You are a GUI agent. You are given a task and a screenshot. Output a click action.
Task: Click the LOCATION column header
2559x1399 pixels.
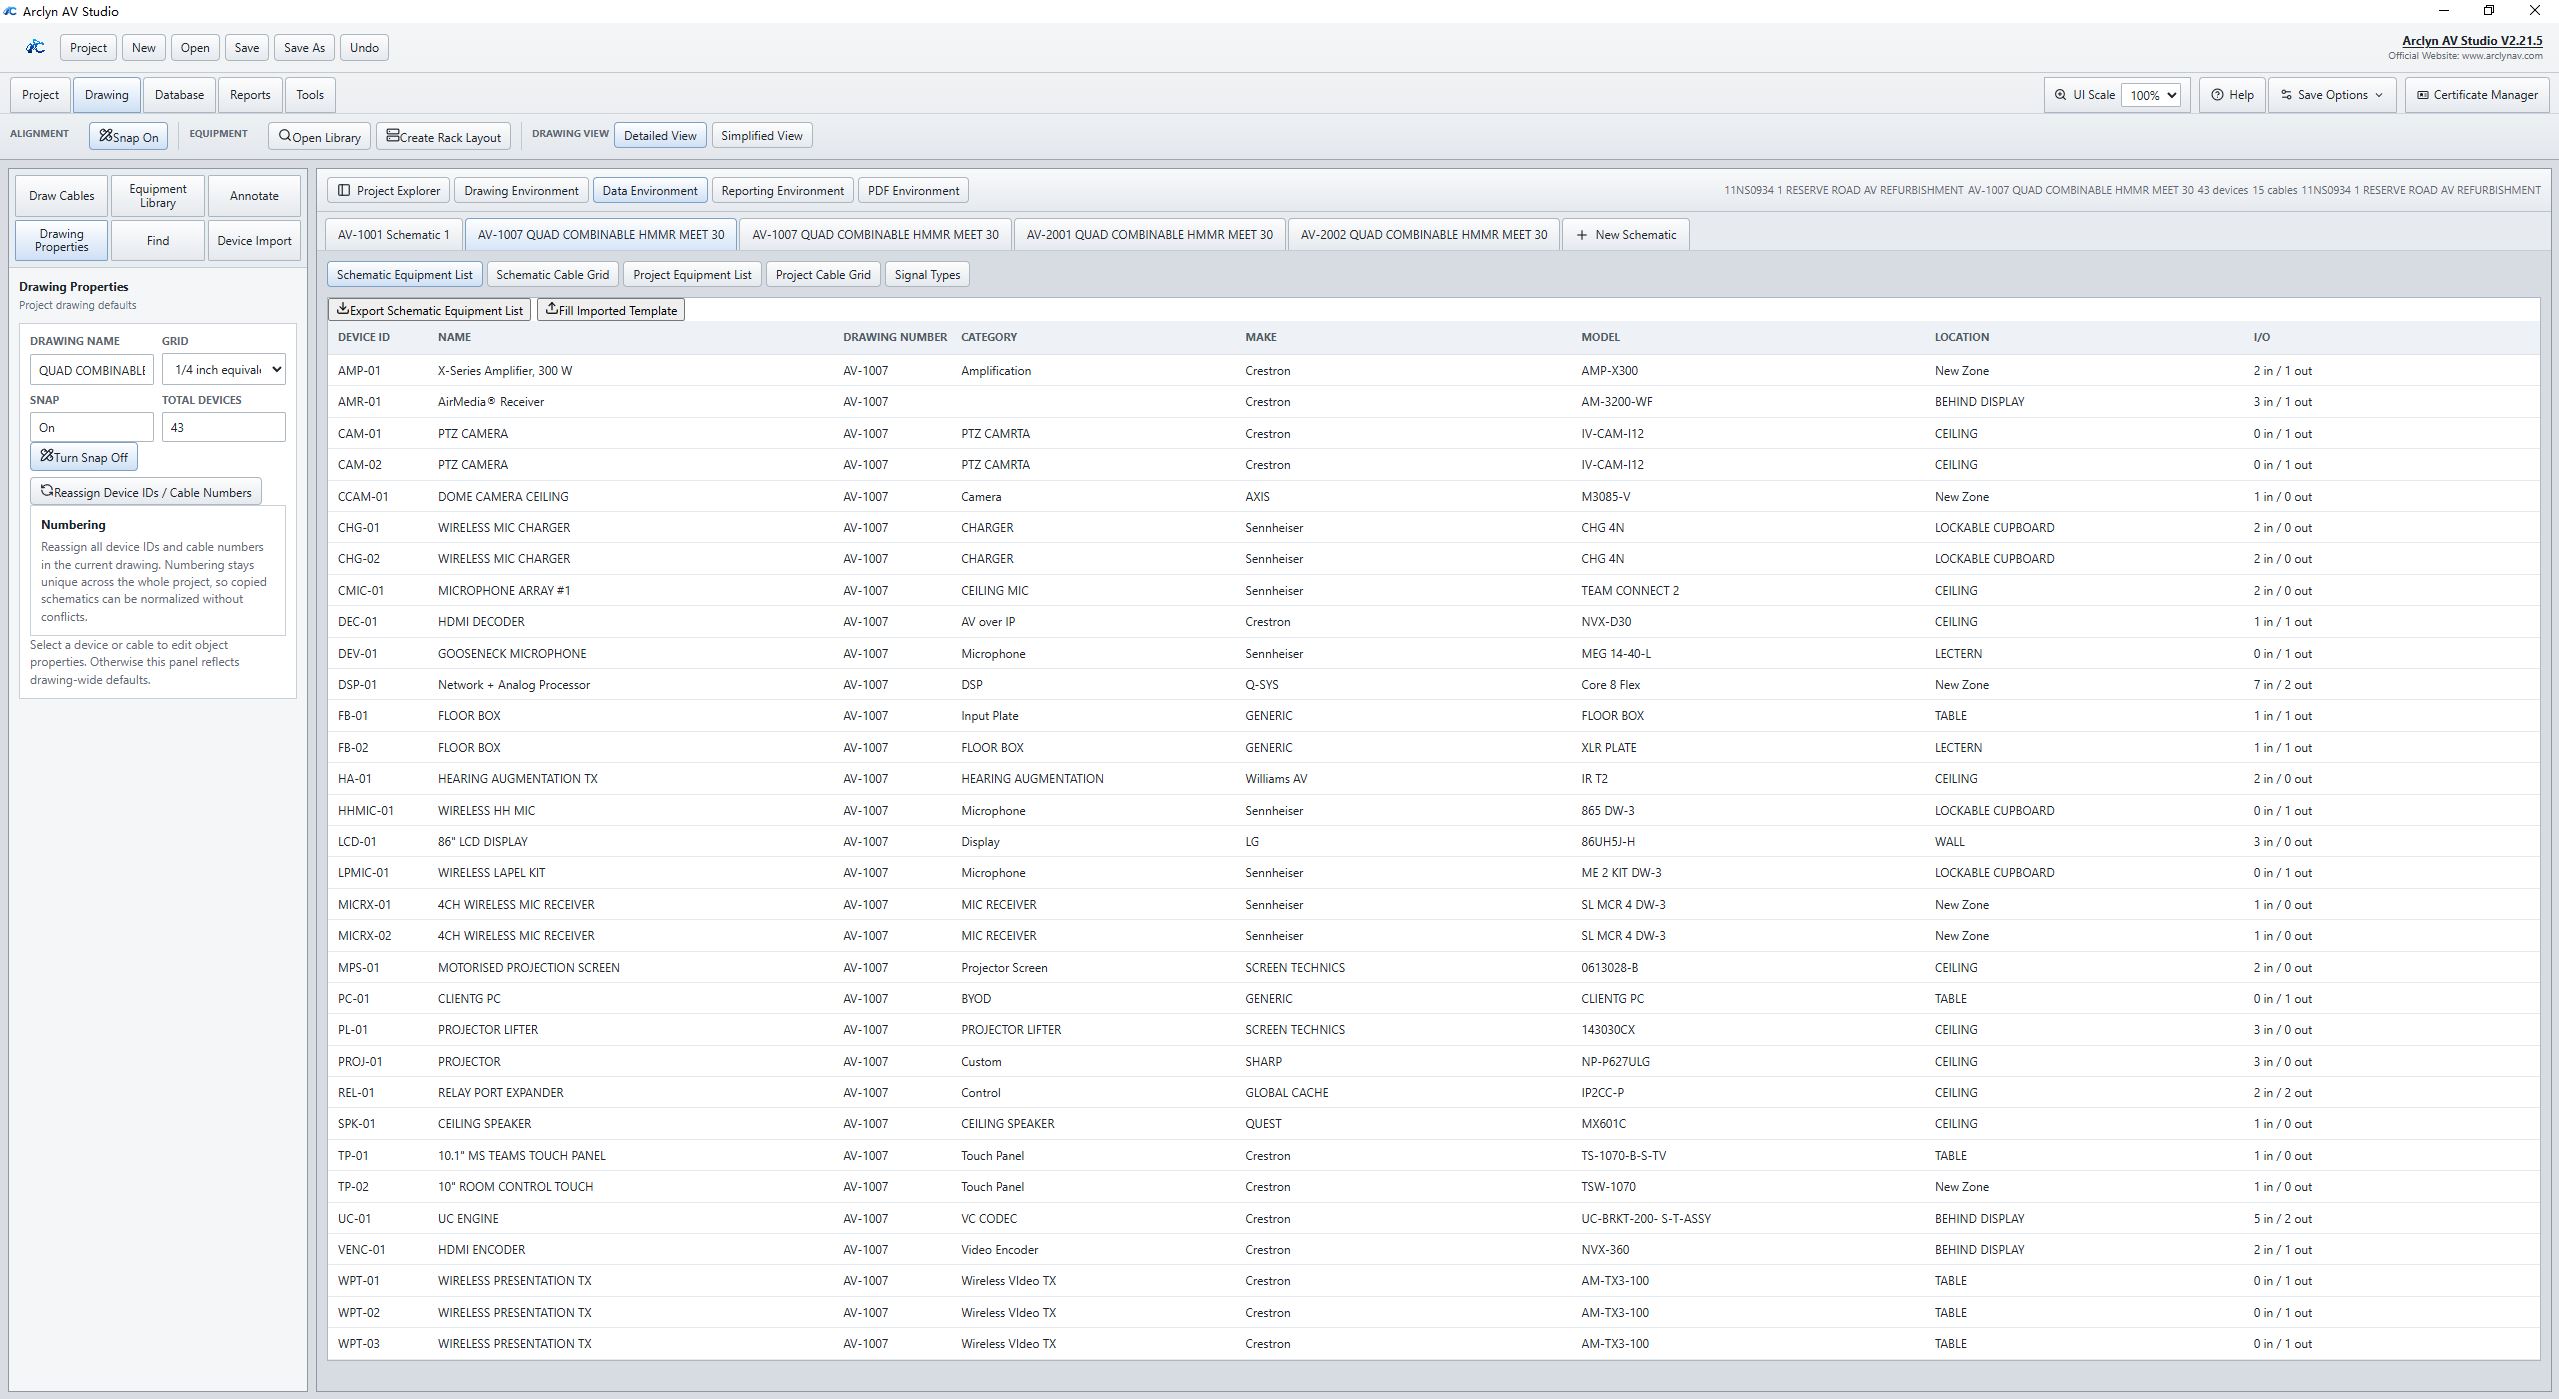[1961, 337]
